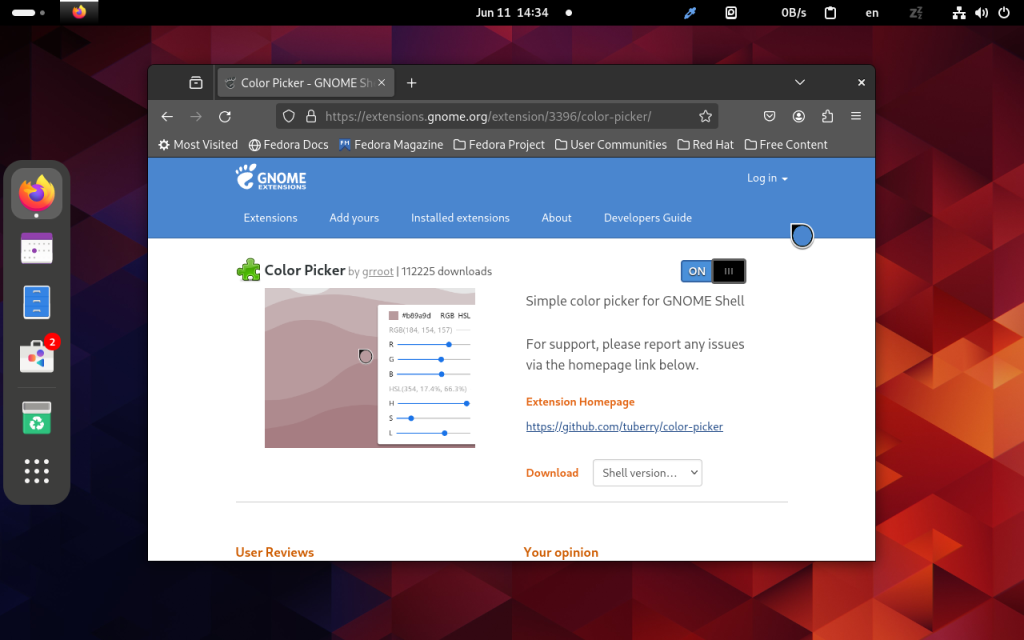The image size is (1024, 640).
Task: Select the Color Picker browser tab
Action: [306, 83]
